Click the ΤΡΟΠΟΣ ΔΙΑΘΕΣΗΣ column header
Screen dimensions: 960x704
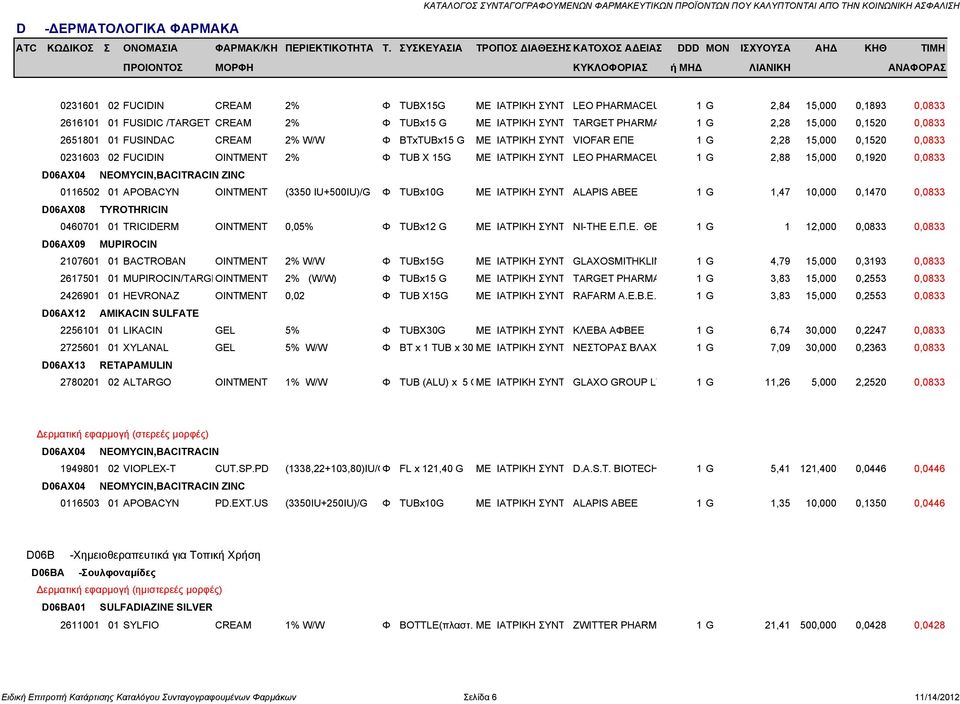tap(523, 48)
